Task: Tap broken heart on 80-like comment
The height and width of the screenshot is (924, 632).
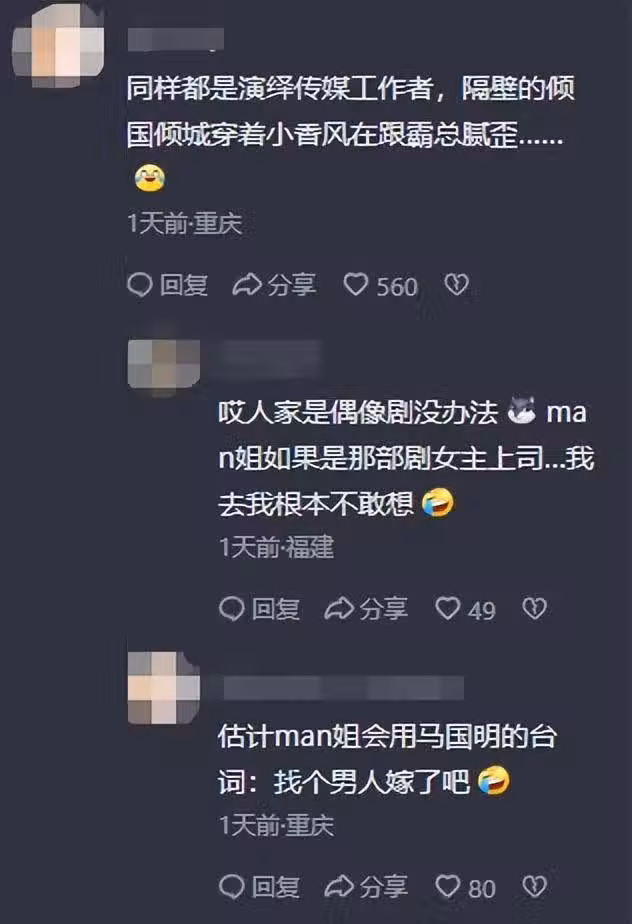Action: pos(535,887)
